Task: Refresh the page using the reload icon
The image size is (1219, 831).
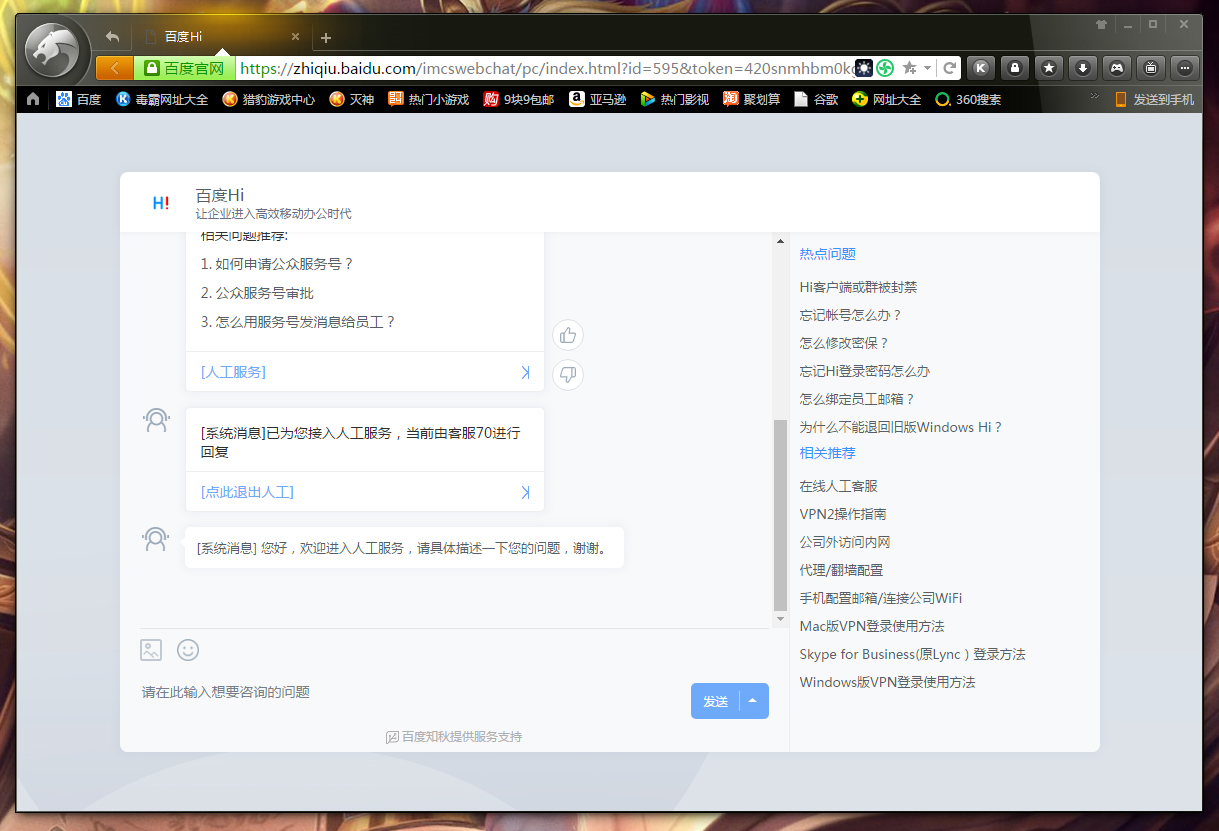Action: tap(948, 67)
